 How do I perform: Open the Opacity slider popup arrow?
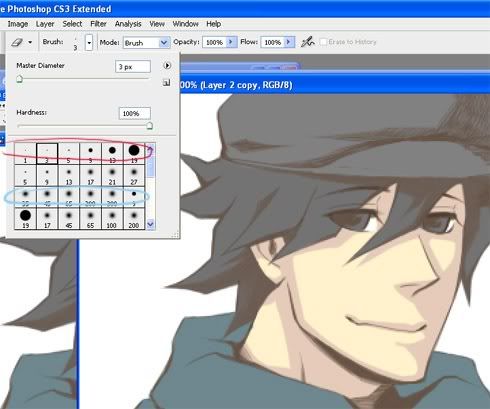[x=231, y=42]
